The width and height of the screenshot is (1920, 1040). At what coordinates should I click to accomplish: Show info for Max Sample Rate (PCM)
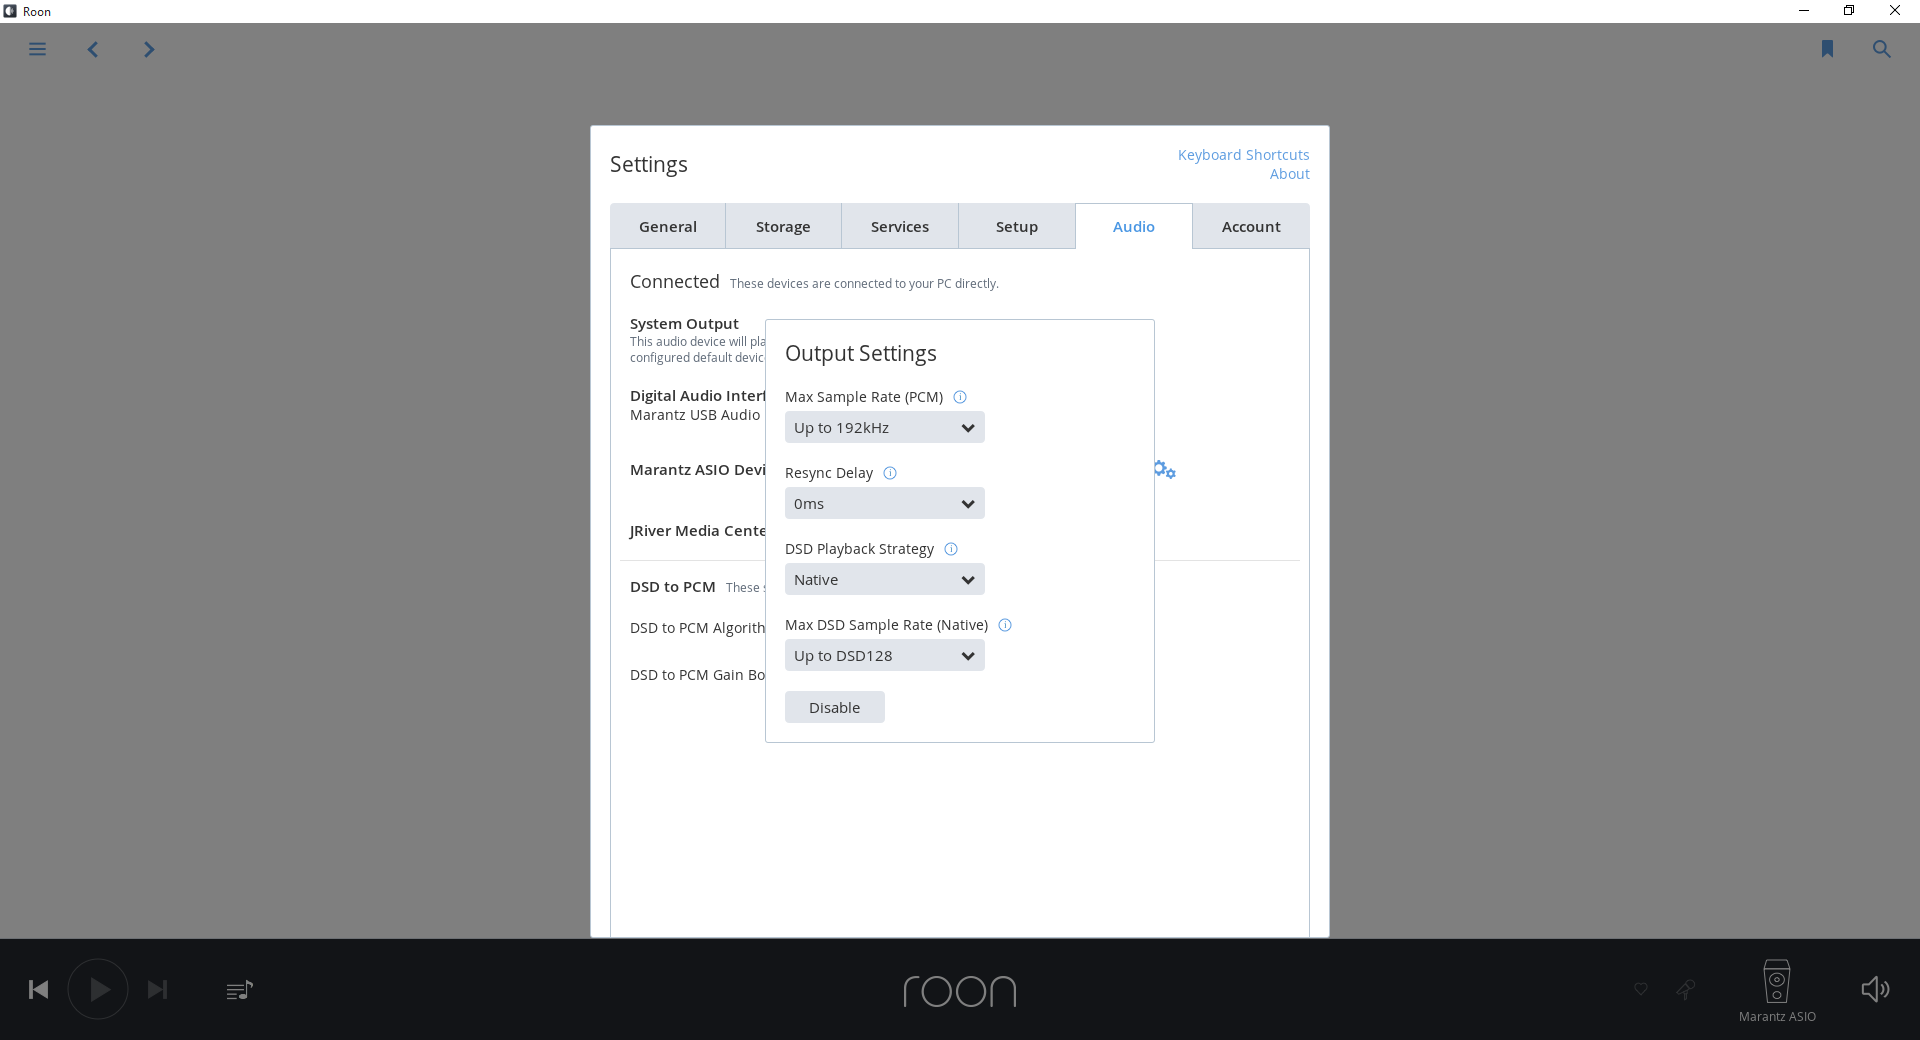tap(960, 397)
